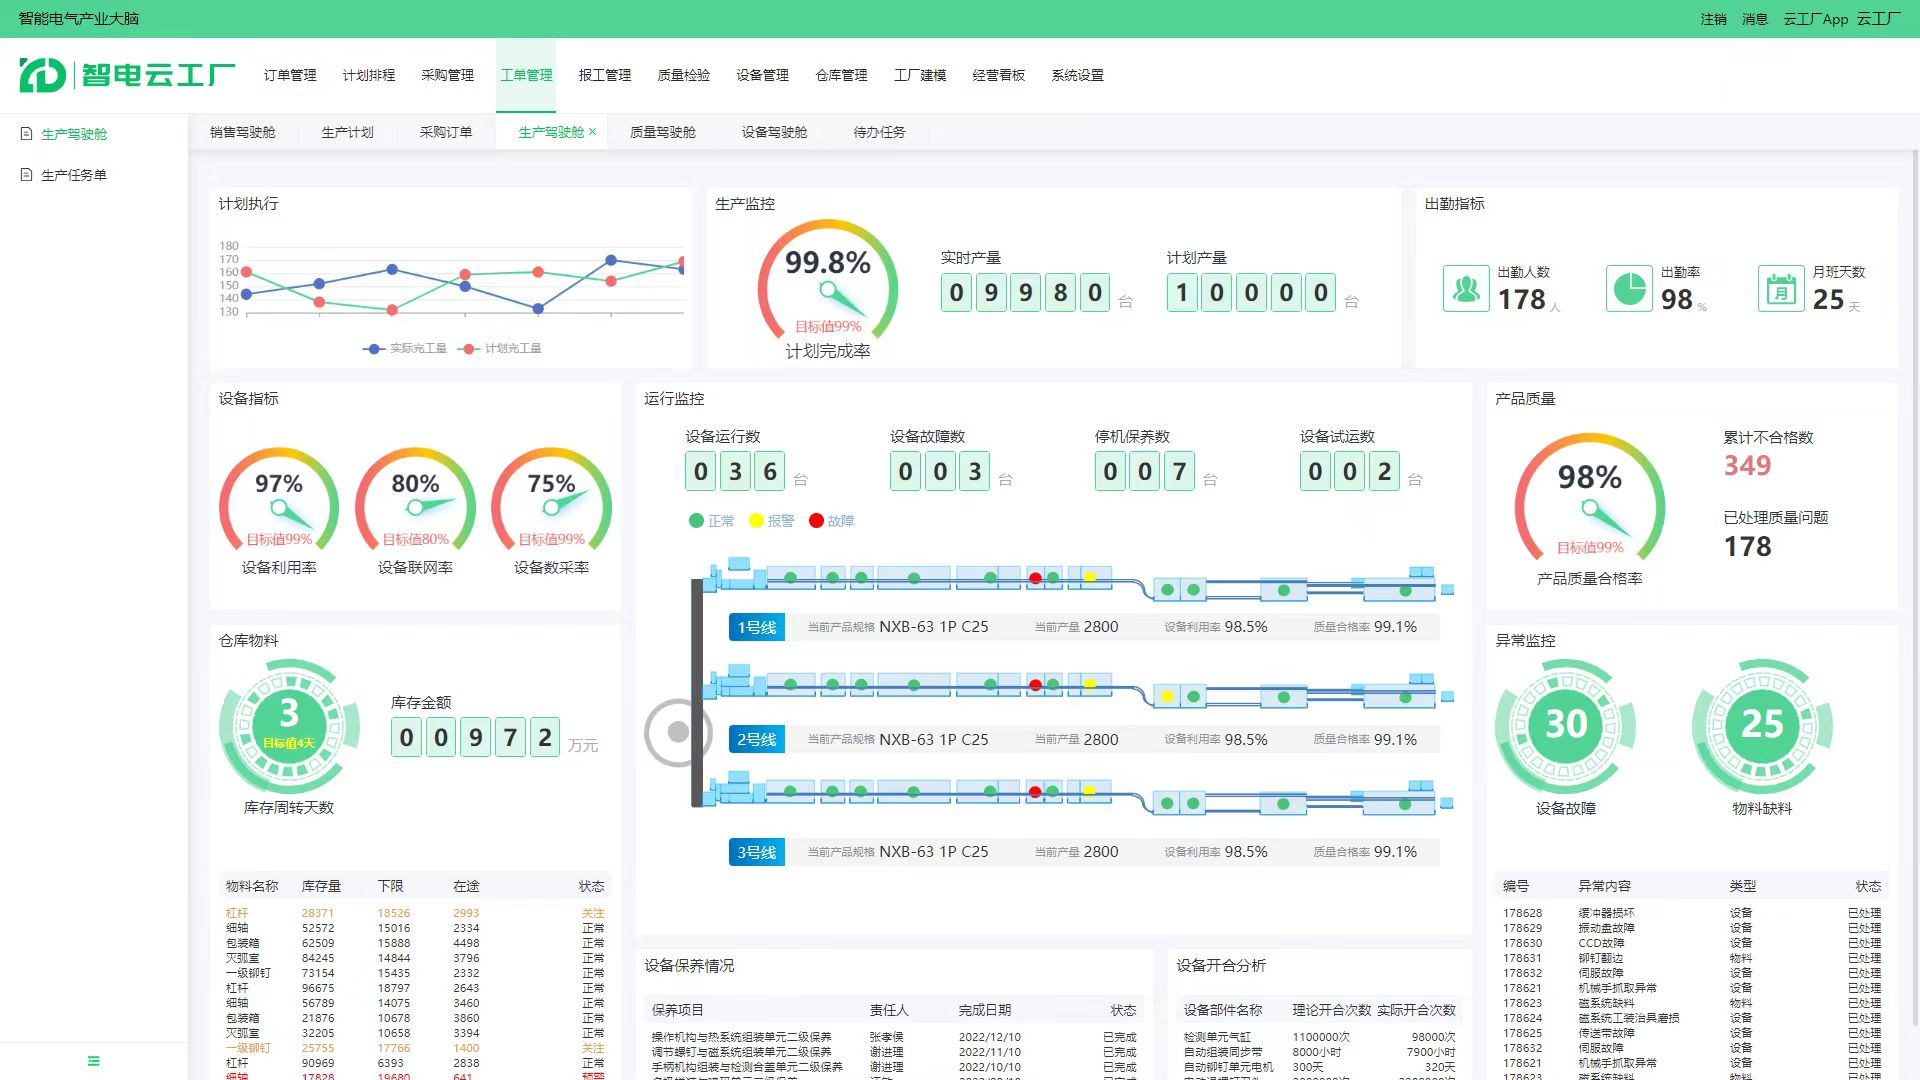Click the 生产任务单 sidebar document icon
The width and height of the screenshot is (1920, 1080).
[27, 175]
